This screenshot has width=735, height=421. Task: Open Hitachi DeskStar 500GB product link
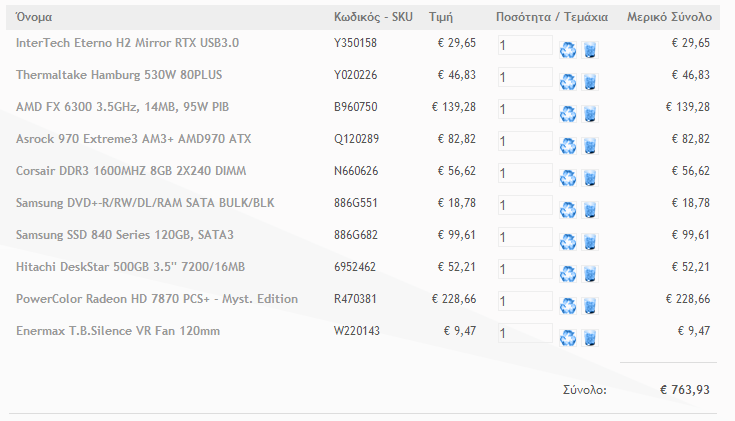pos(130,267)
